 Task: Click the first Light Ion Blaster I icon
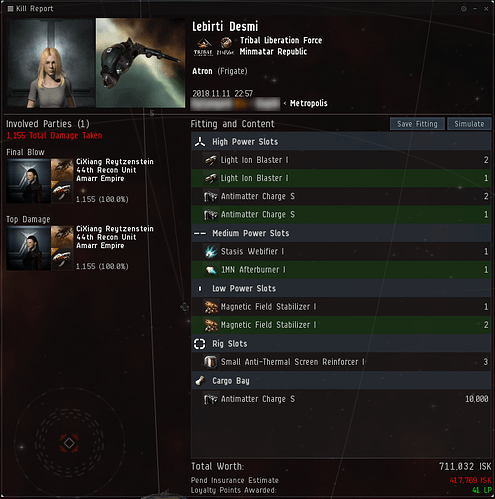pyautogui.click(x=211, y=160)
